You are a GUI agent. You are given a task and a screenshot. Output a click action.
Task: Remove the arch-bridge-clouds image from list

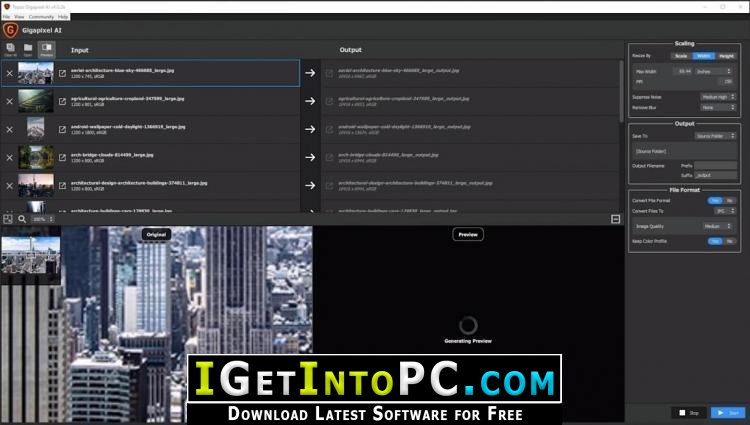pos(10,157)
